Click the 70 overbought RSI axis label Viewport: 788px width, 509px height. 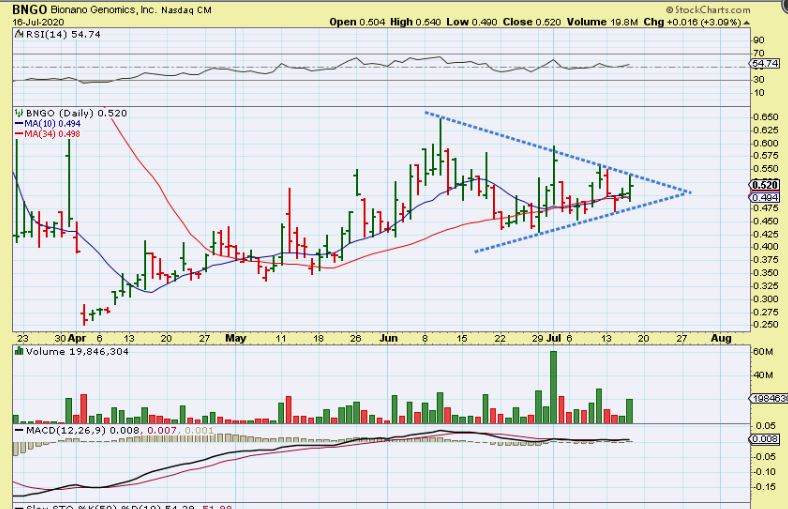pyautogui.click(x=759, y=53)
